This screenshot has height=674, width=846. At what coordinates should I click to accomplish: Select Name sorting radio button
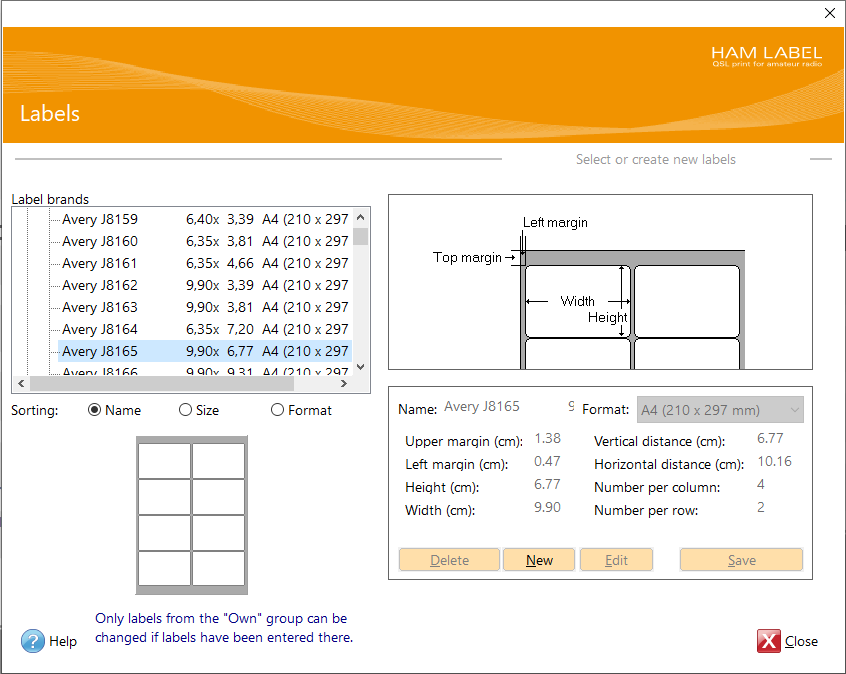(94, 410)
